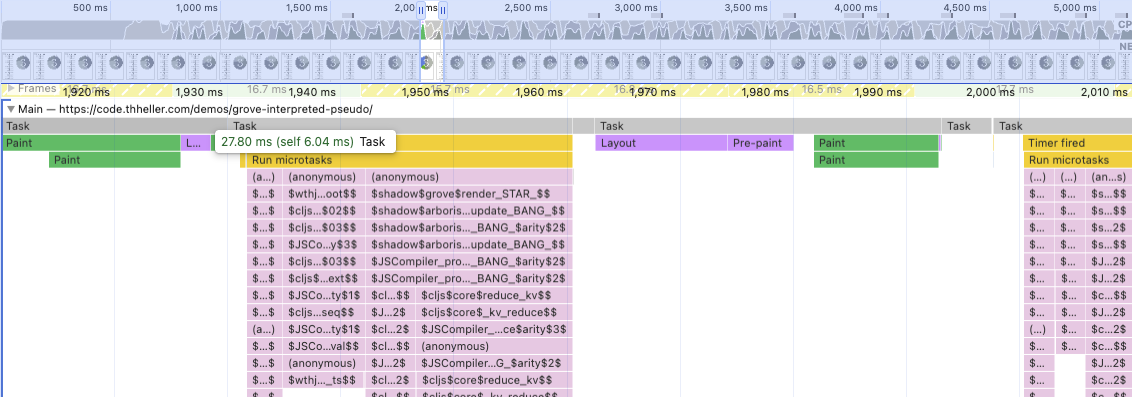Click the 16.5 ms frame in Frames track
1132x397 pixels.
tap(823, 90)
